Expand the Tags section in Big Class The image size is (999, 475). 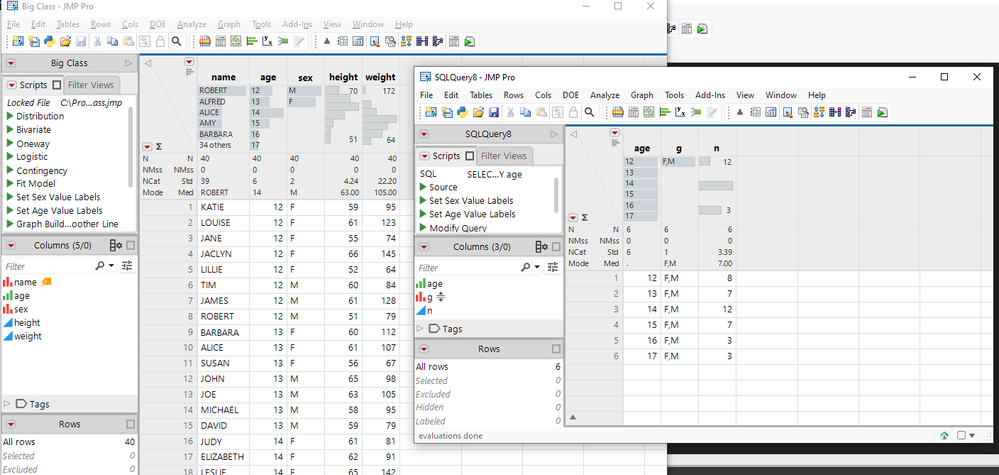pos(7,404)
